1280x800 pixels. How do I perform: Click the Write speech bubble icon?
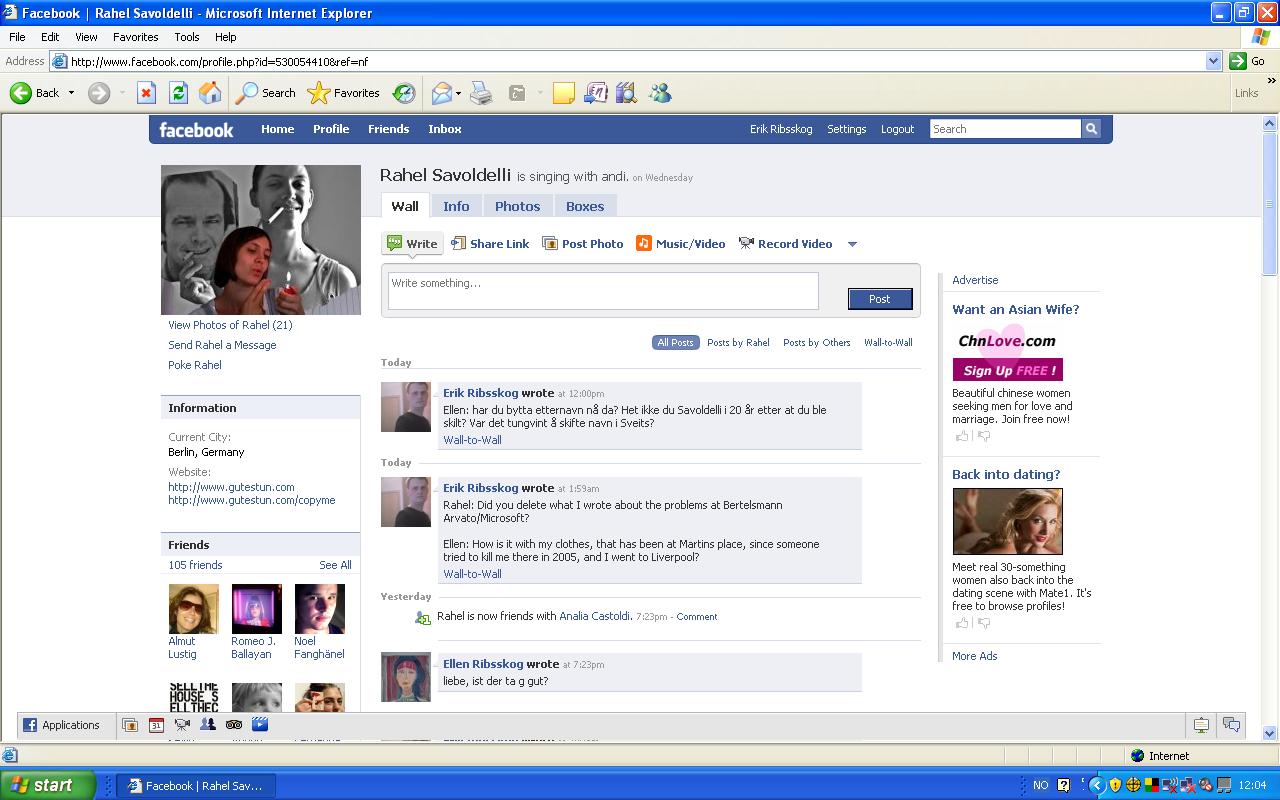pos(394,243)
